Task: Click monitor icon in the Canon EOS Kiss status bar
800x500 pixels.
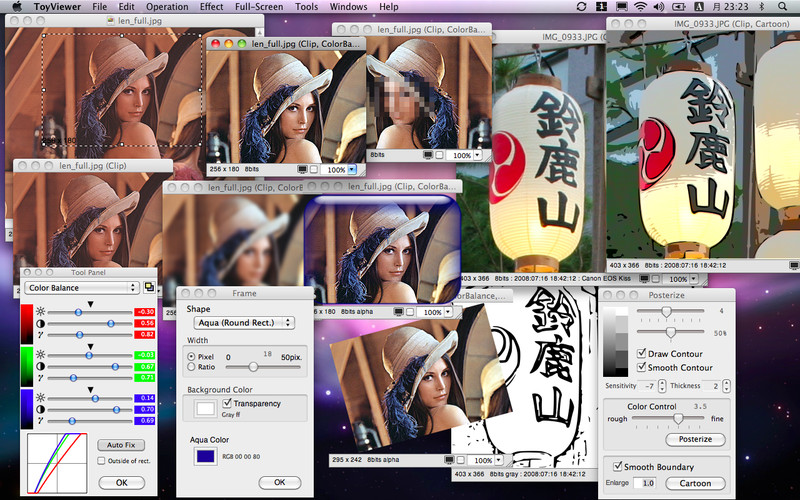Action: pyautogui.click(x=644, y=279)
